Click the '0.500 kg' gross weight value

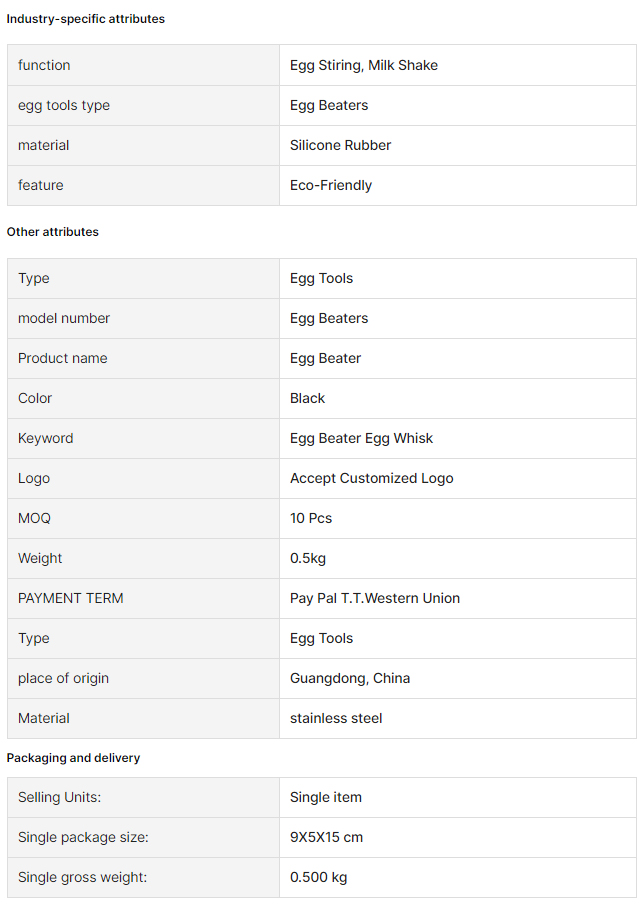(319, 877)
